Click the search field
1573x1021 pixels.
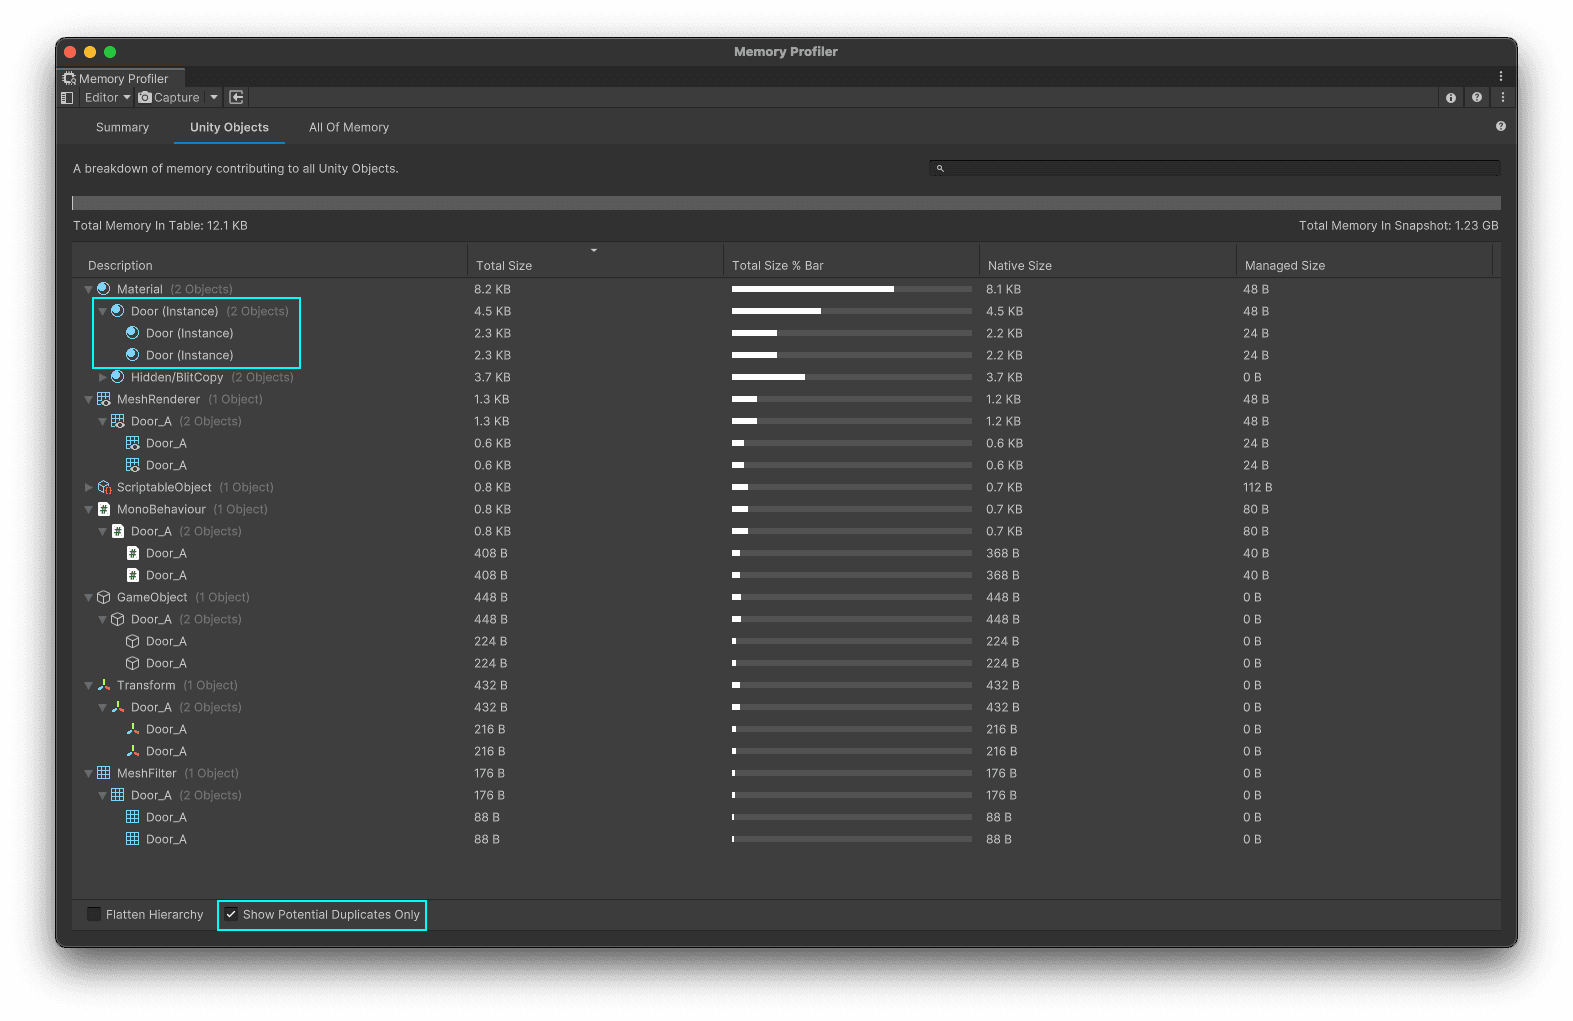(x=1214, y=168)
